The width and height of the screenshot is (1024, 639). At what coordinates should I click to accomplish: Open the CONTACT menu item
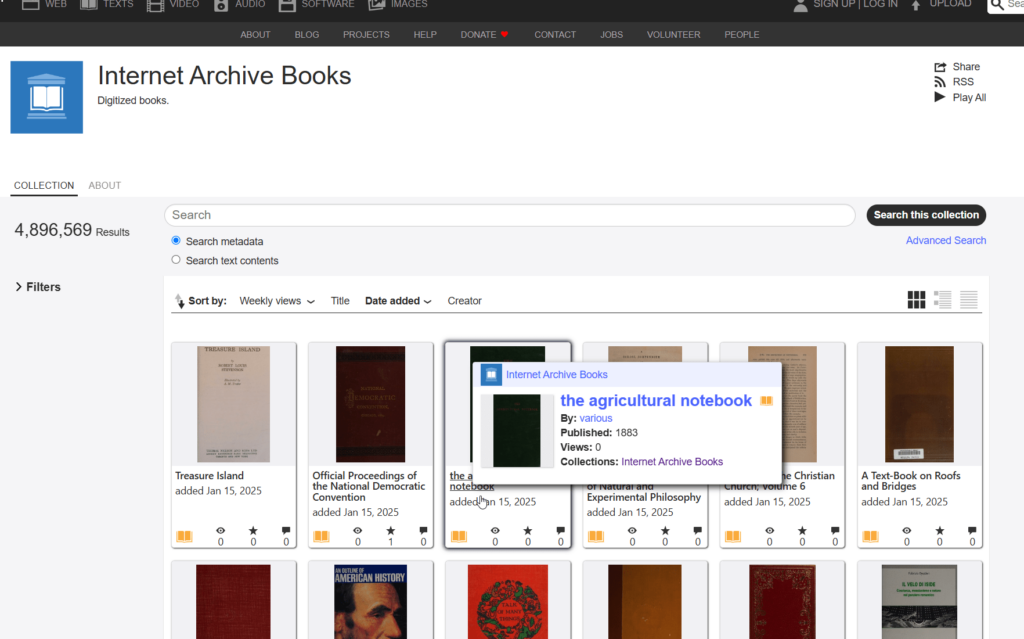(x=554, y=35)
